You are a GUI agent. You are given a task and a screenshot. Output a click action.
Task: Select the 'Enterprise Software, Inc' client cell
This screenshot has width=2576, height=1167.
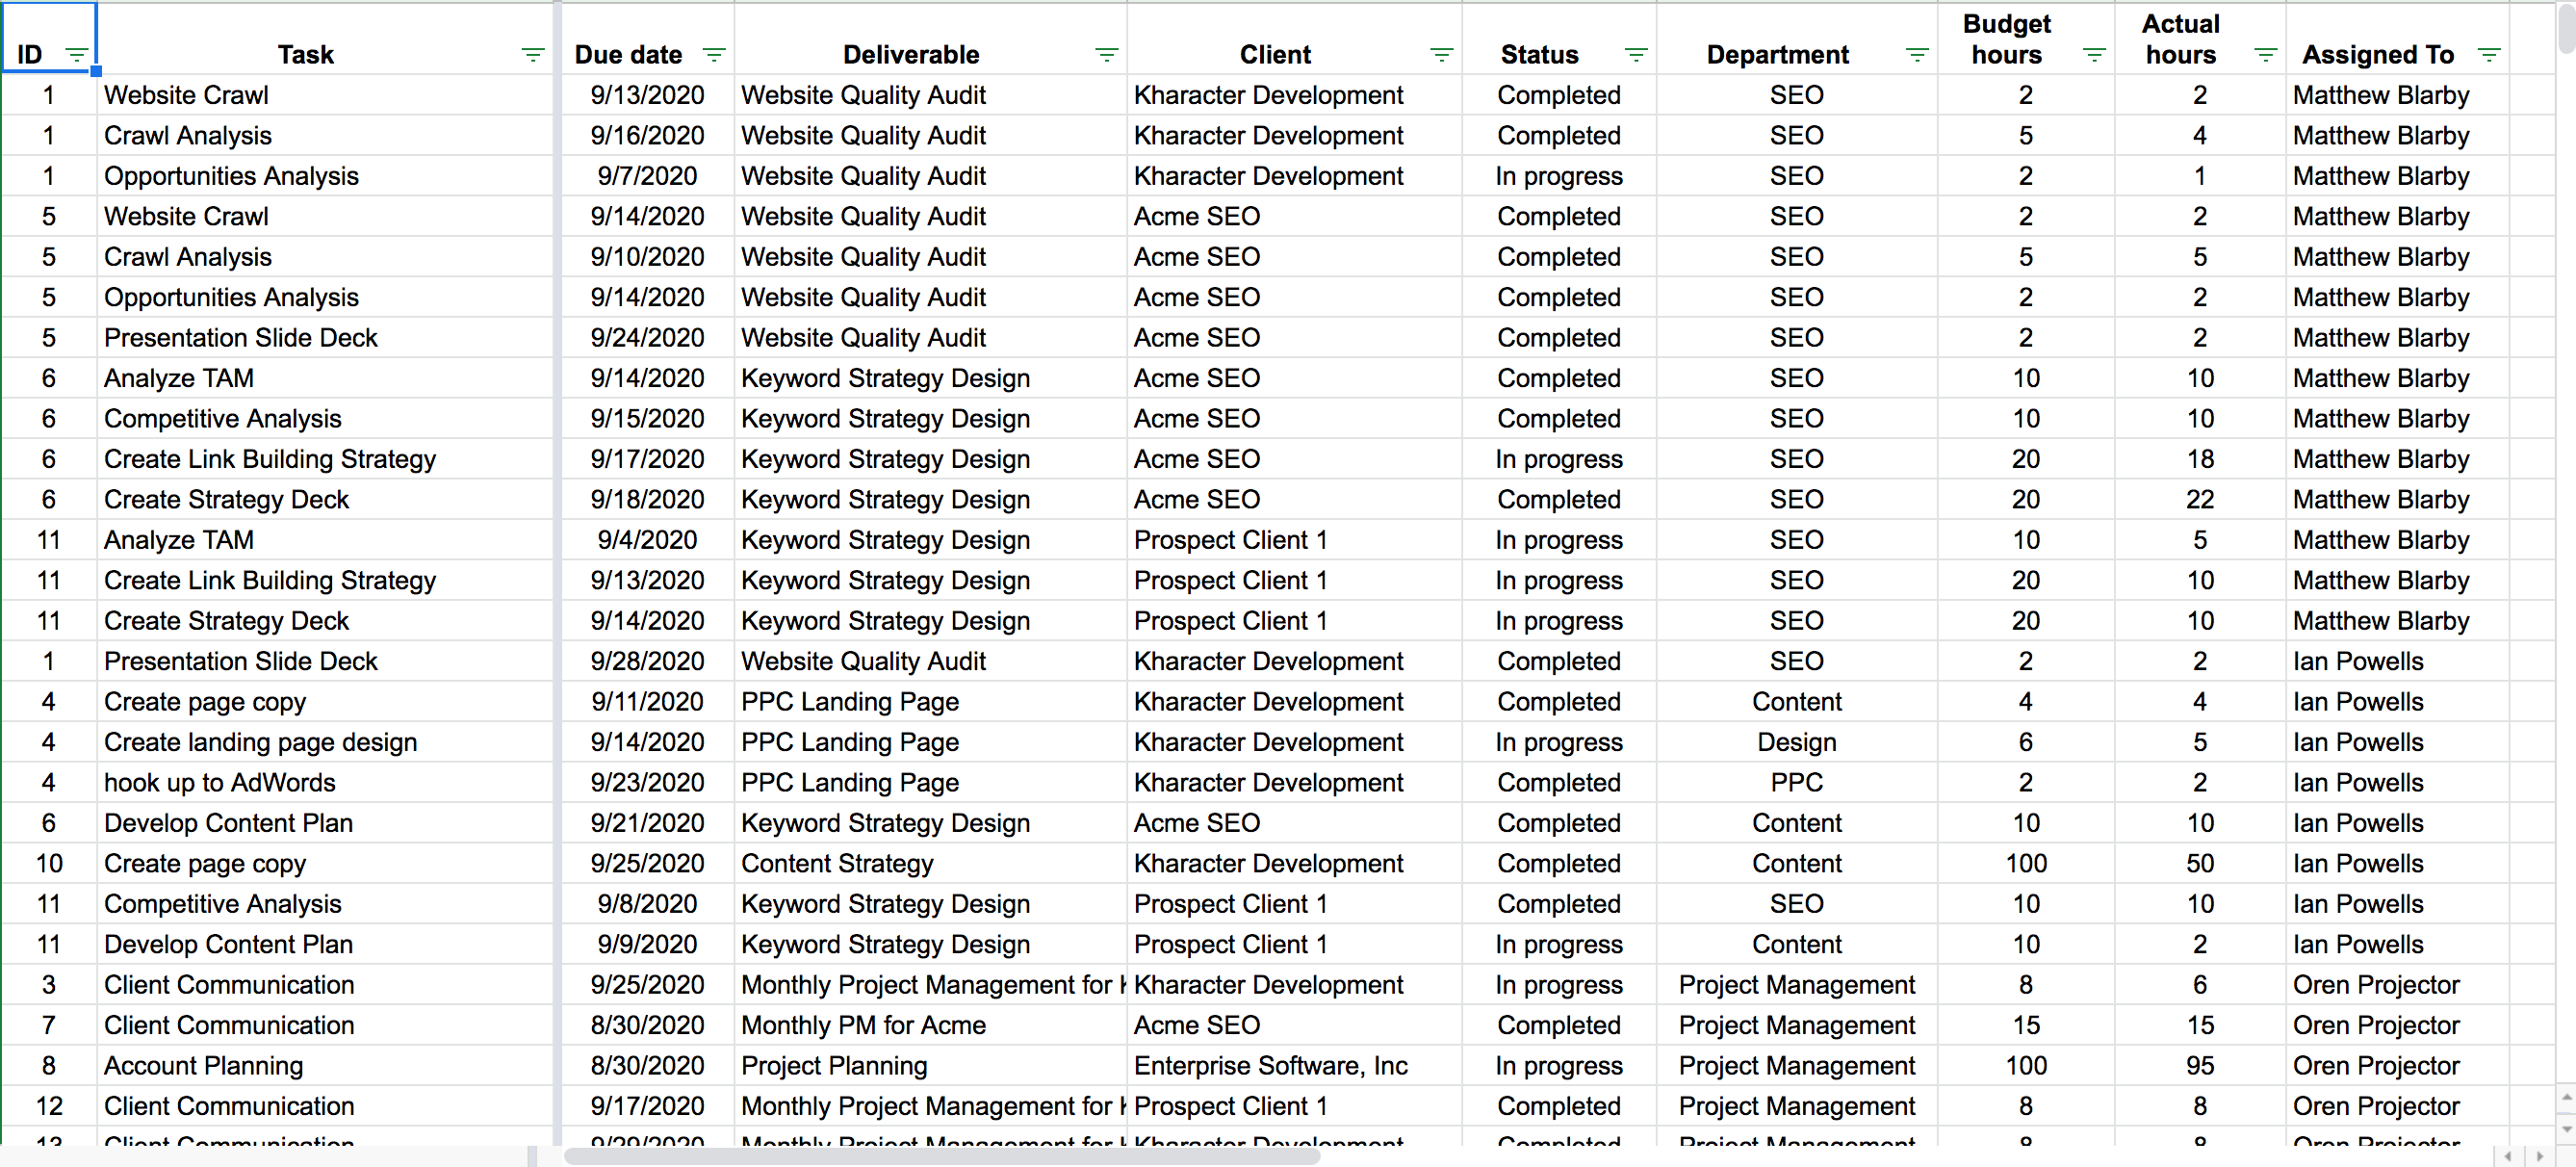tap(1294, 1066)
